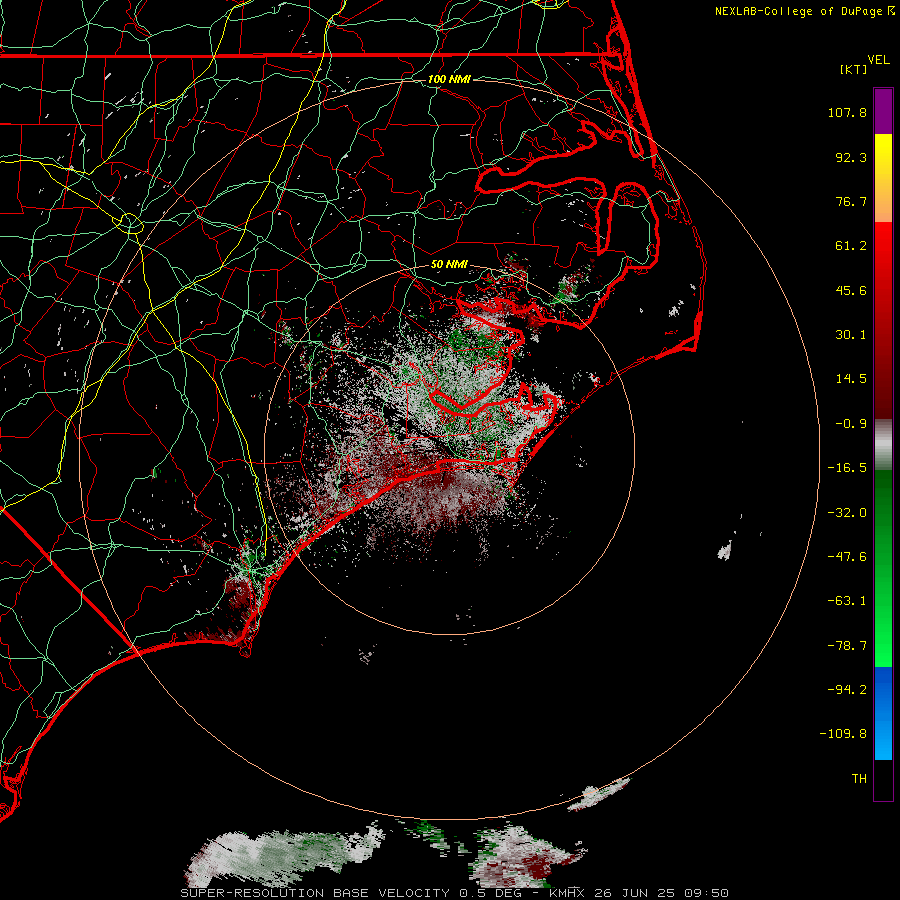Click the -16.5 legend value

click(847, 468)
